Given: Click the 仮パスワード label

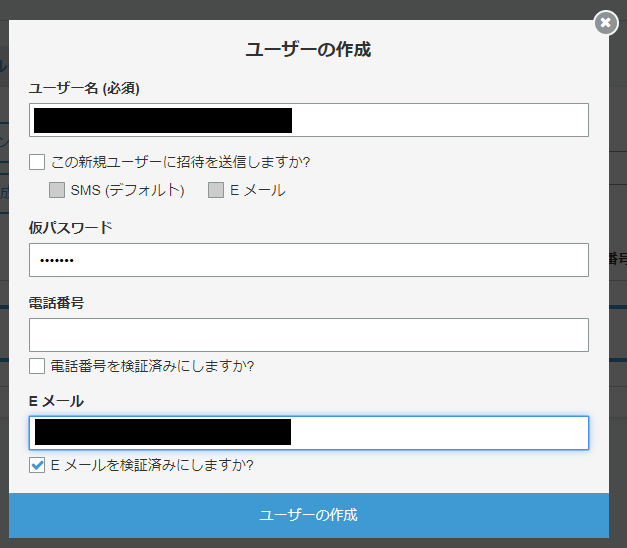Looking at the screenshot, I should coord(70,228).
